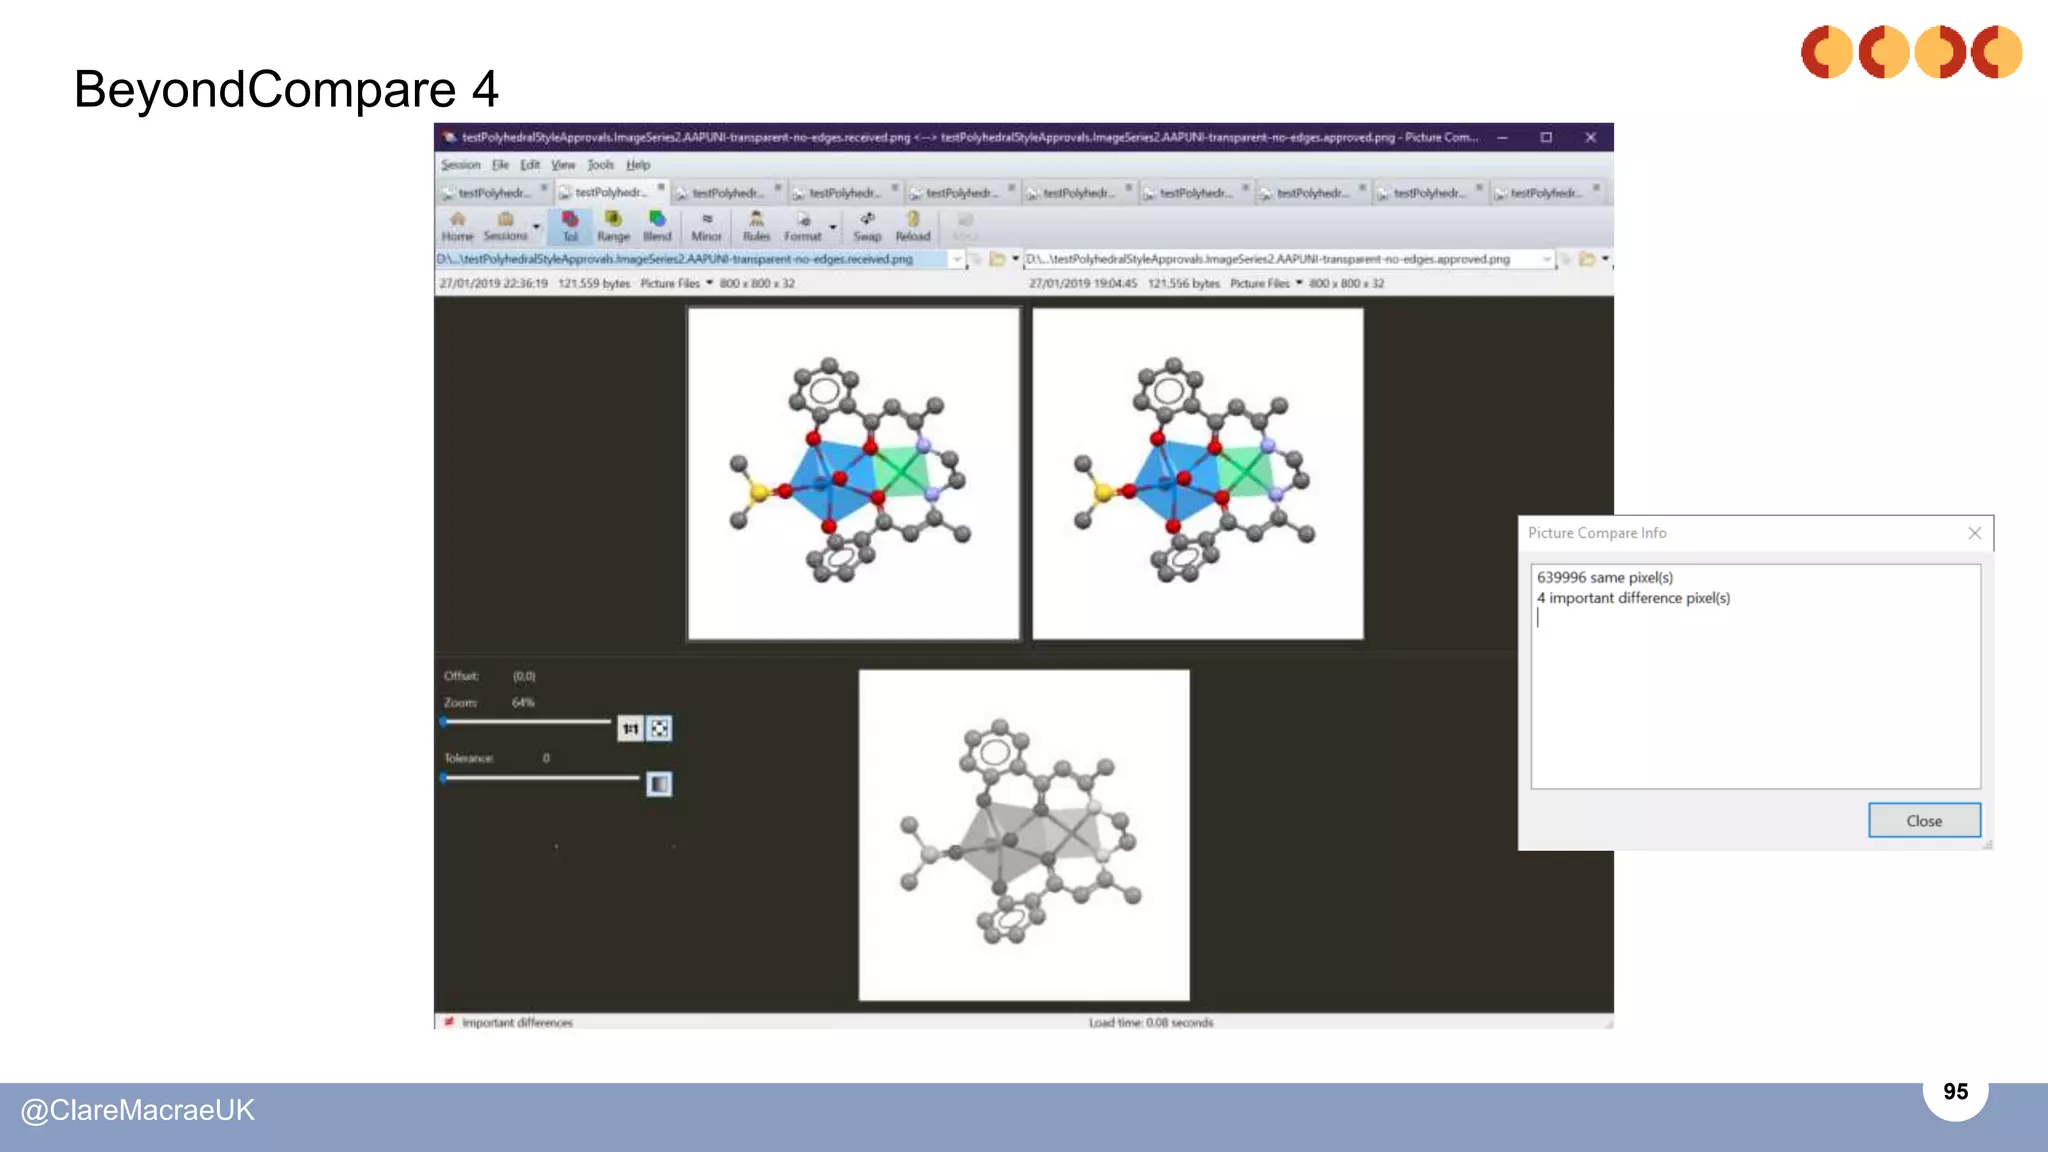This screenshot has width=2048, height=1152.
Task: Click the Swap sides icon
Action: tap(867, 226)
